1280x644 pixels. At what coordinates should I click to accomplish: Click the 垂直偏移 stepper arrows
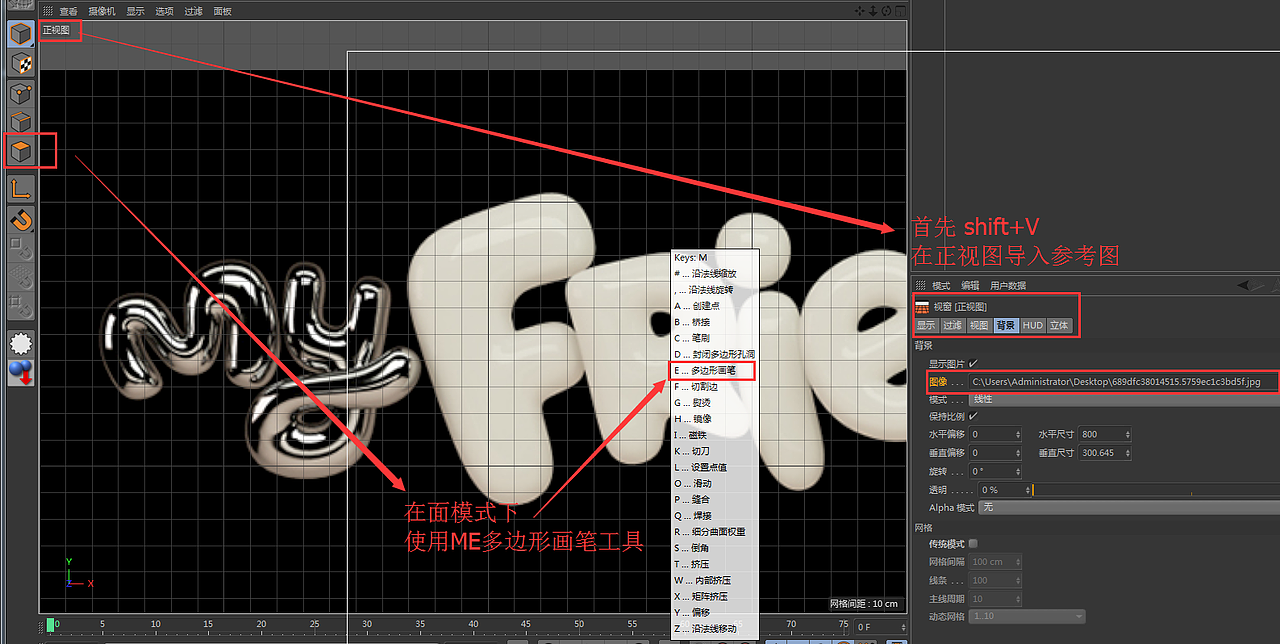tap(1018, 453)
